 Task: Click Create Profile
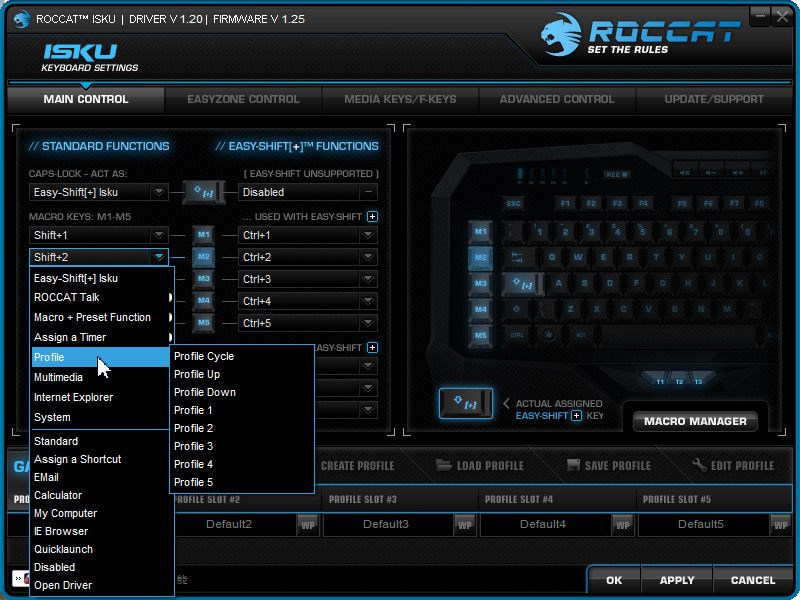point(357,465)
